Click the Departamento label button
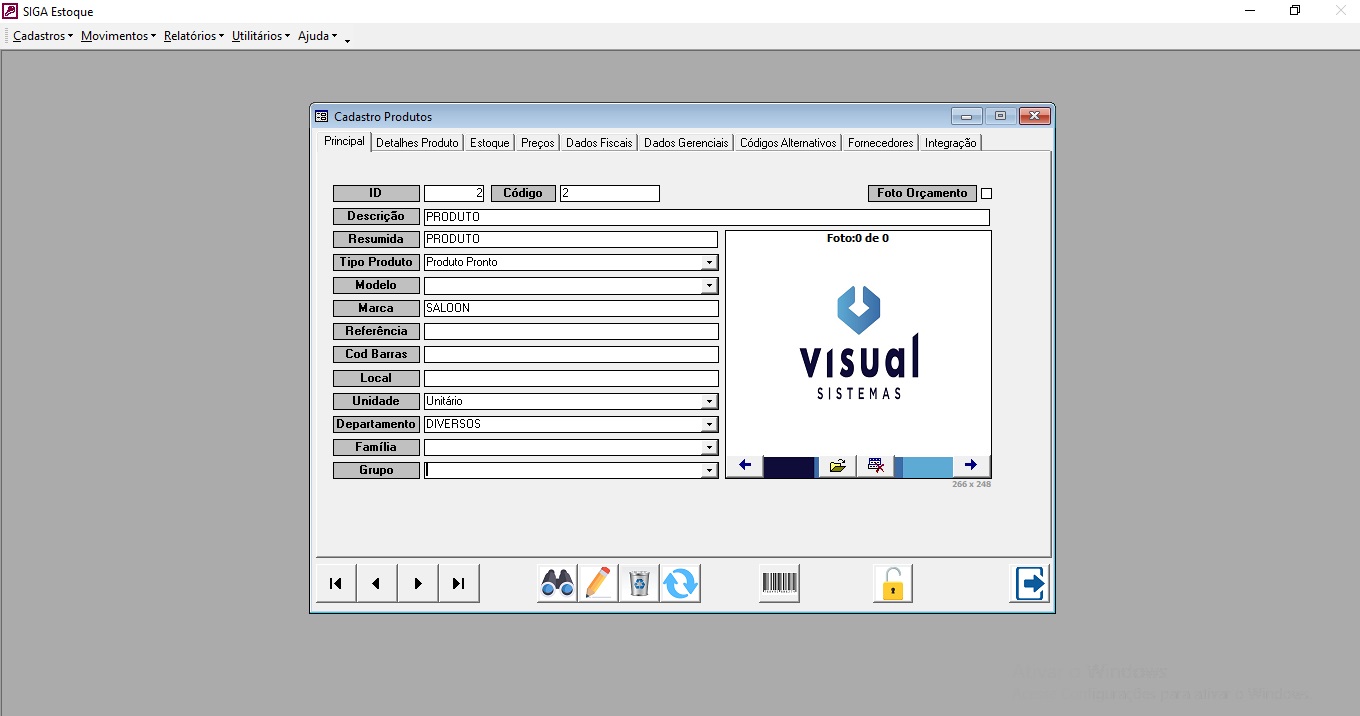 coord(376,425)
